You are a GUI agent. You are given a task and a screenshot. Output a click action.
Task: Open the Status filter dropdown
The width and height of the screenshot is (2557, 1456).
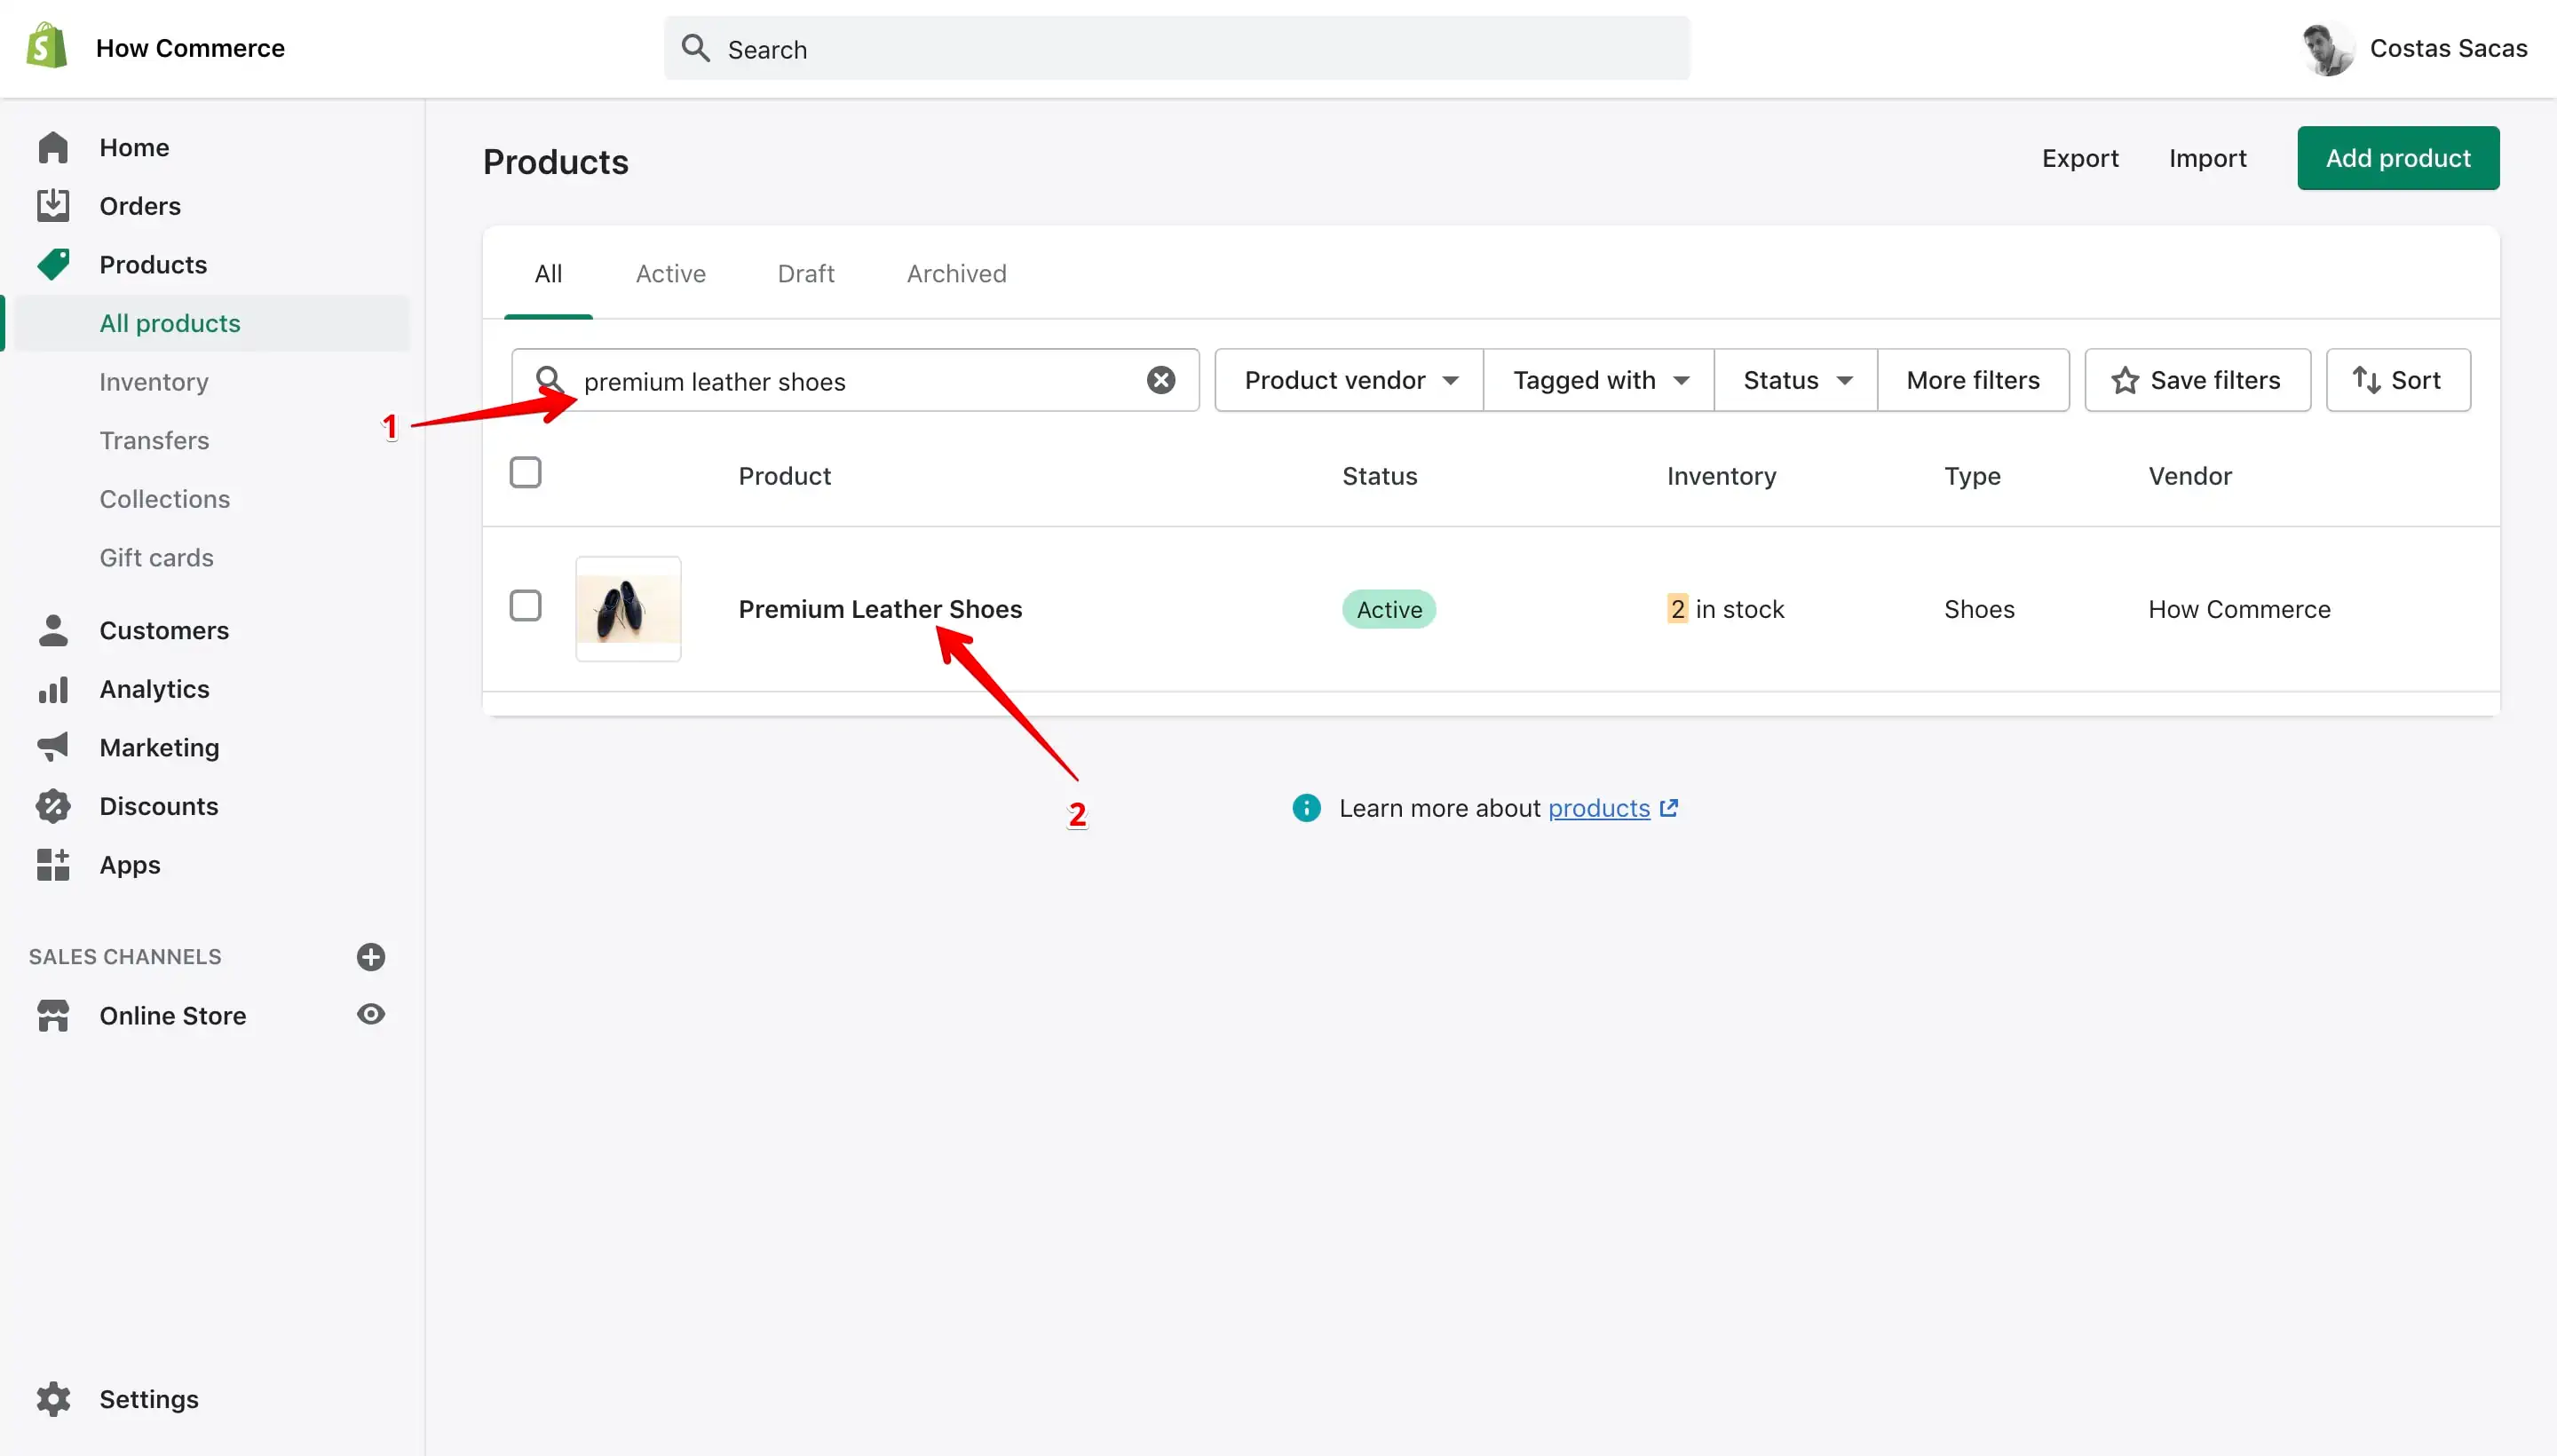pos(1796,380)
